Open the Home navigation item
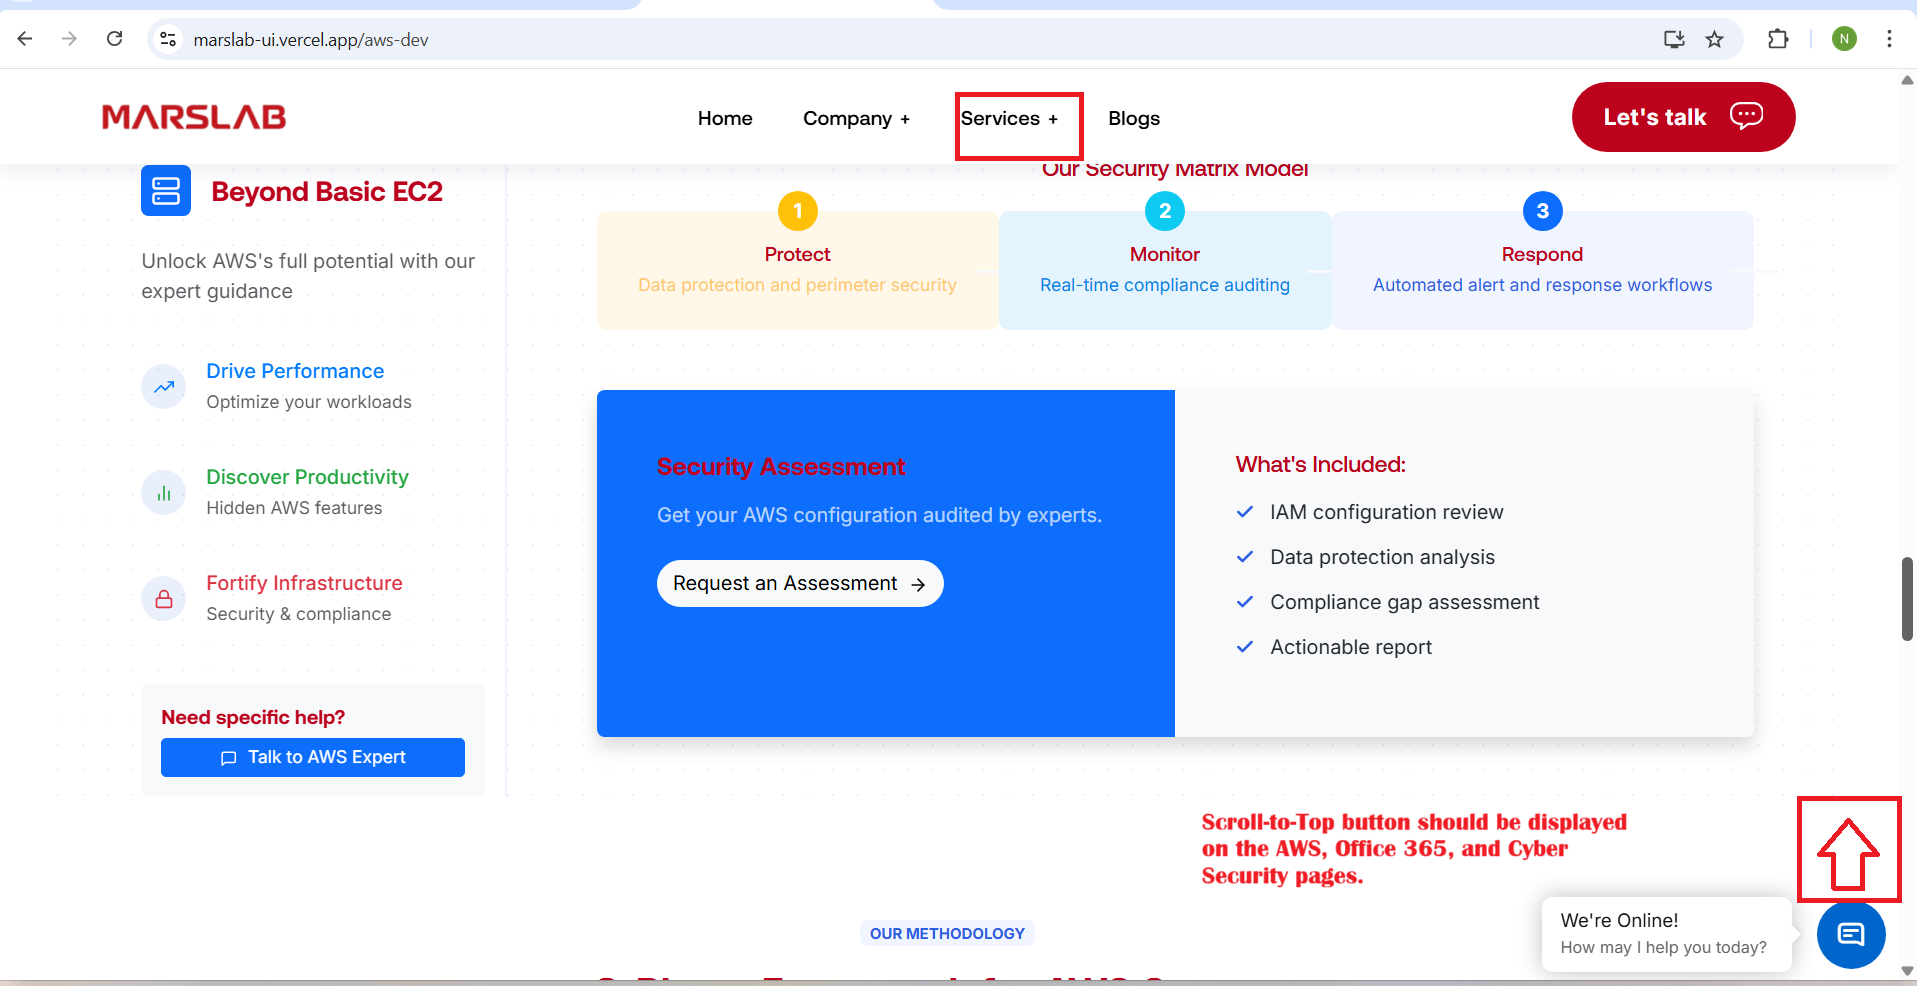 (x=725, y=119)
